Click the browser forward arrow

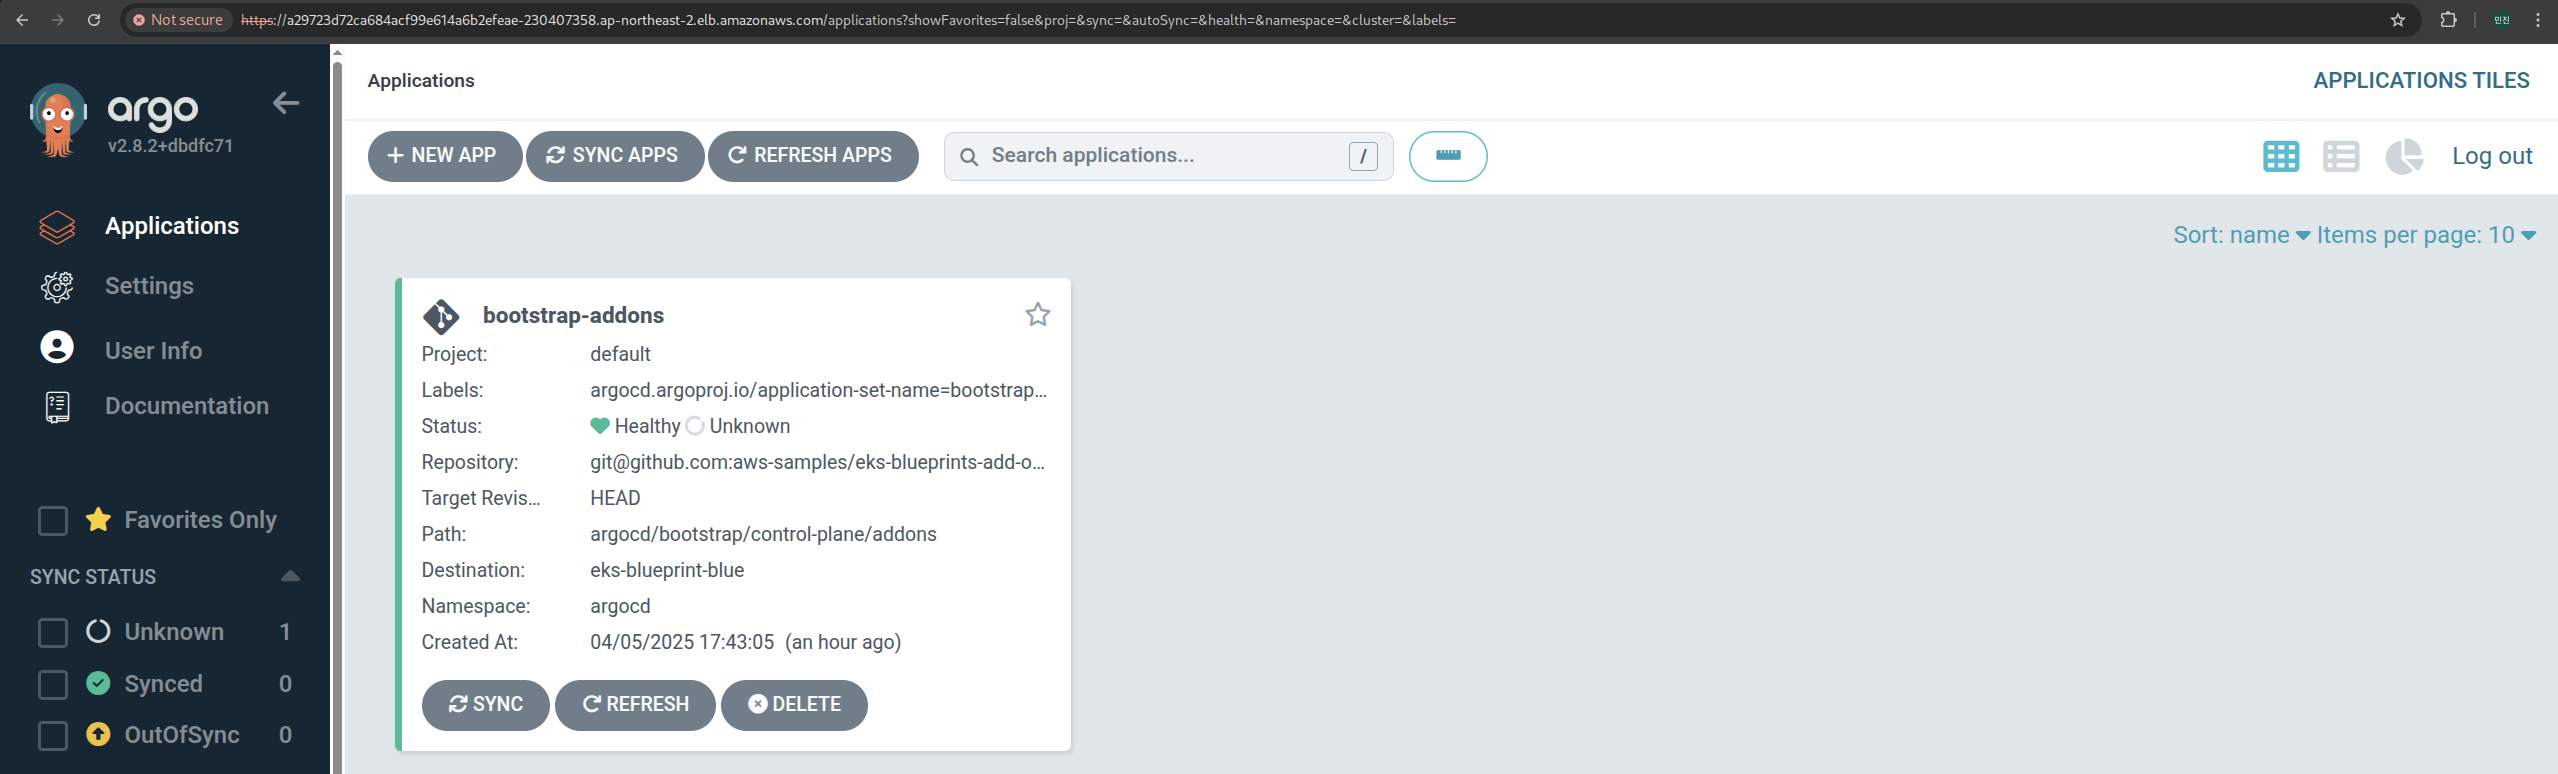58,20
